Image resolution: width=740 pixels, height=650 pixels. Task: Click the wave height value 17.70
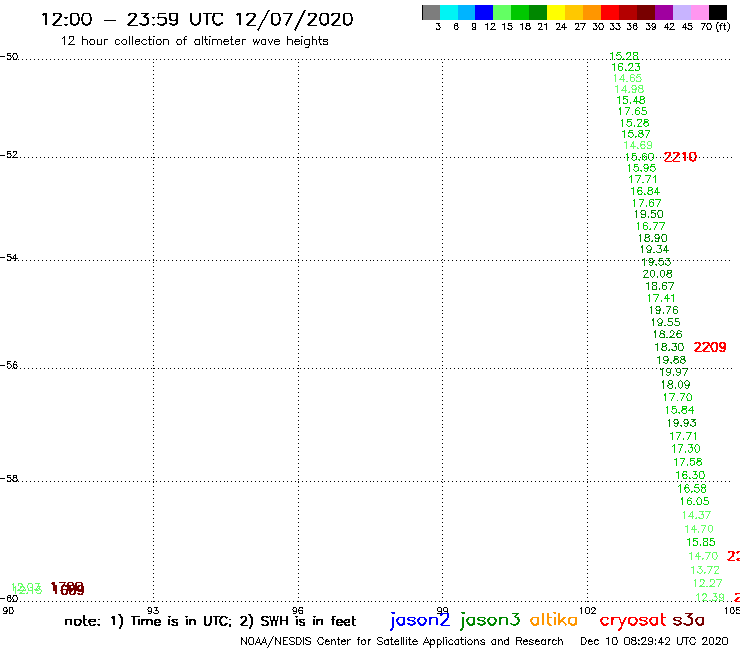pos(677,397)
